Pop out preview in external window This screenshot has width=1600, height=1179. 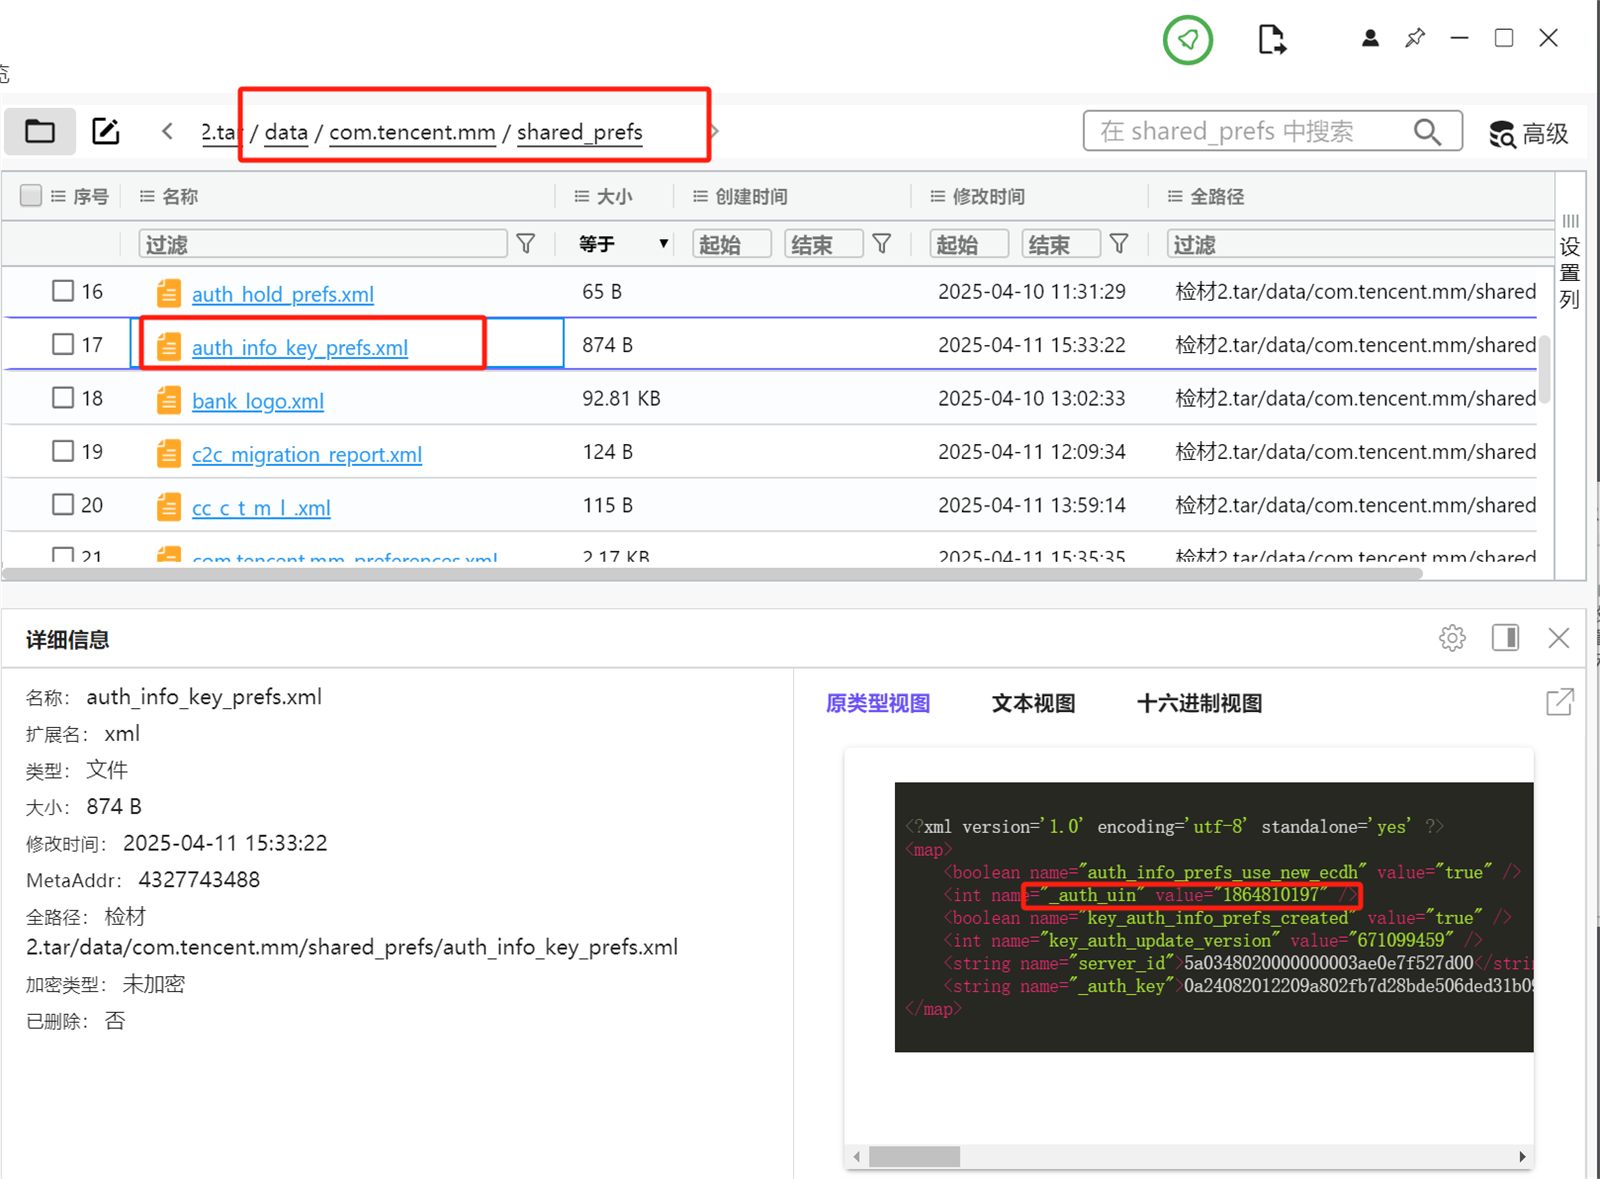[x=1559, y=702]
